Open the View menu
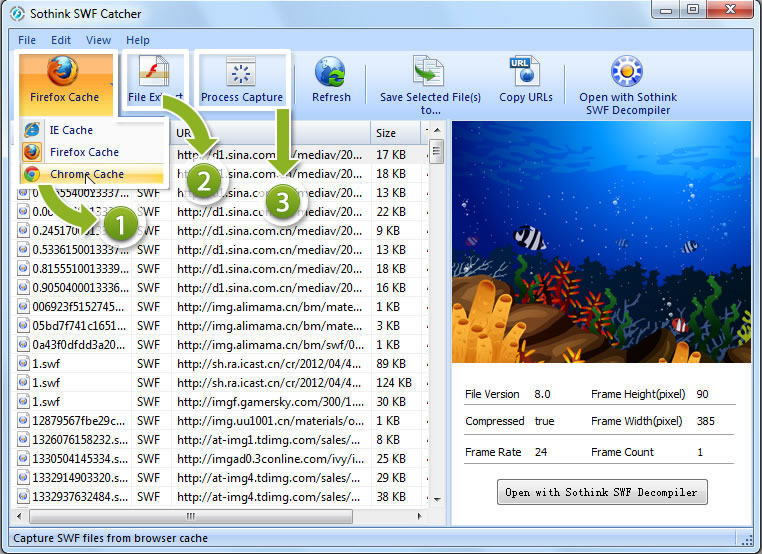The height and width of the screenshot is (554, 762). coord(98,40)
